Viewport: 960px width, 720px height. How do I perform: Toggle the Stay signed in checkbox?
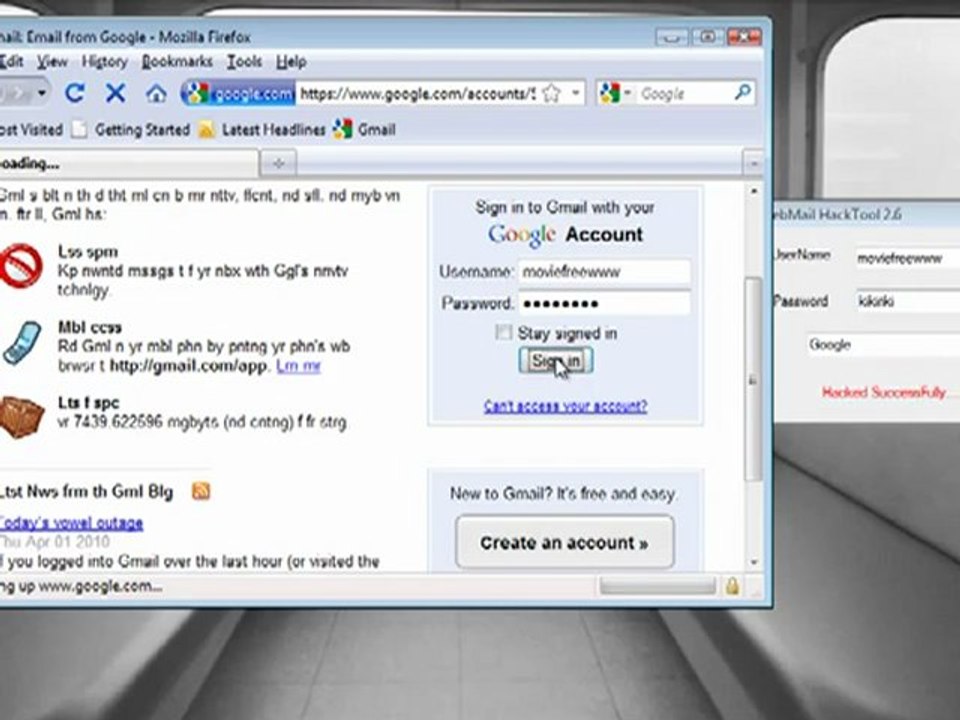(x=503, y=332)
